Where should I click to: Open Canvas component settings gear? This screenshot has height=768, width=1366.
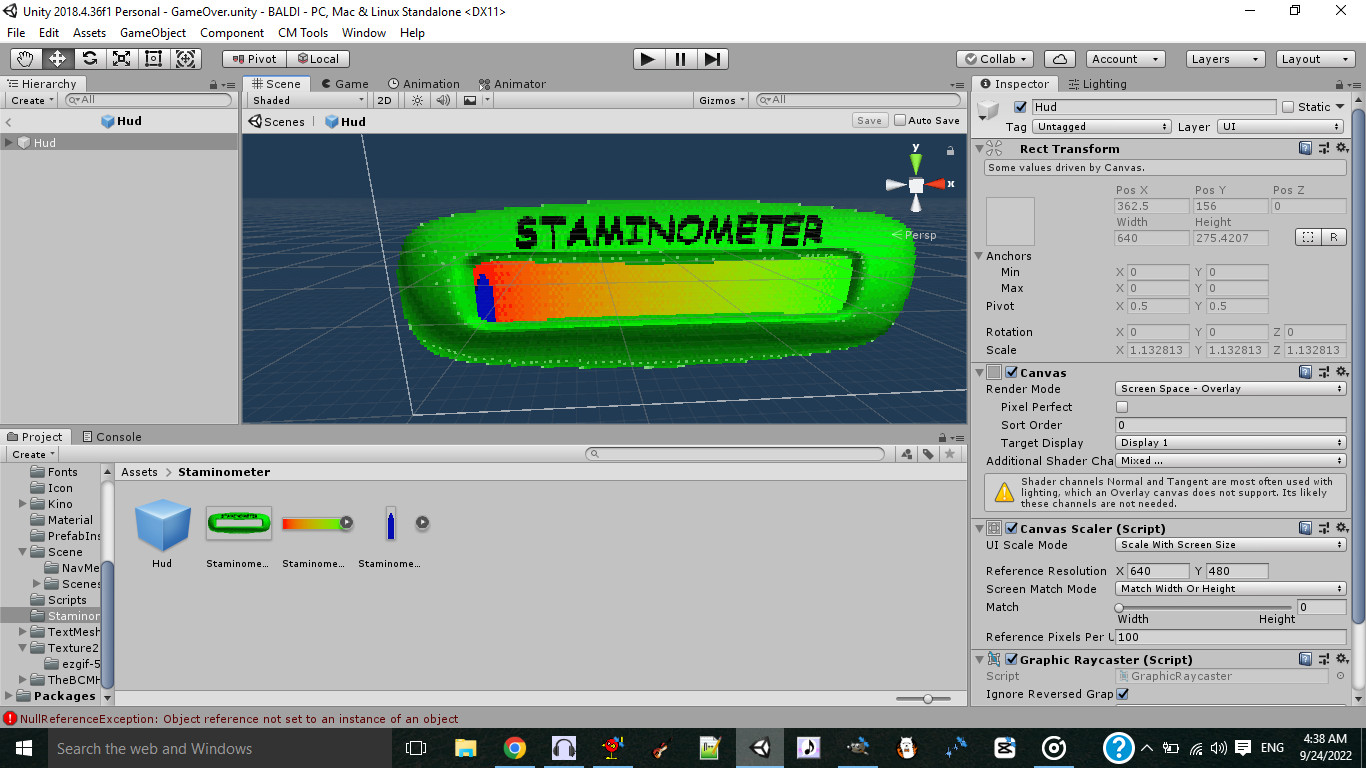(1341, 372)
